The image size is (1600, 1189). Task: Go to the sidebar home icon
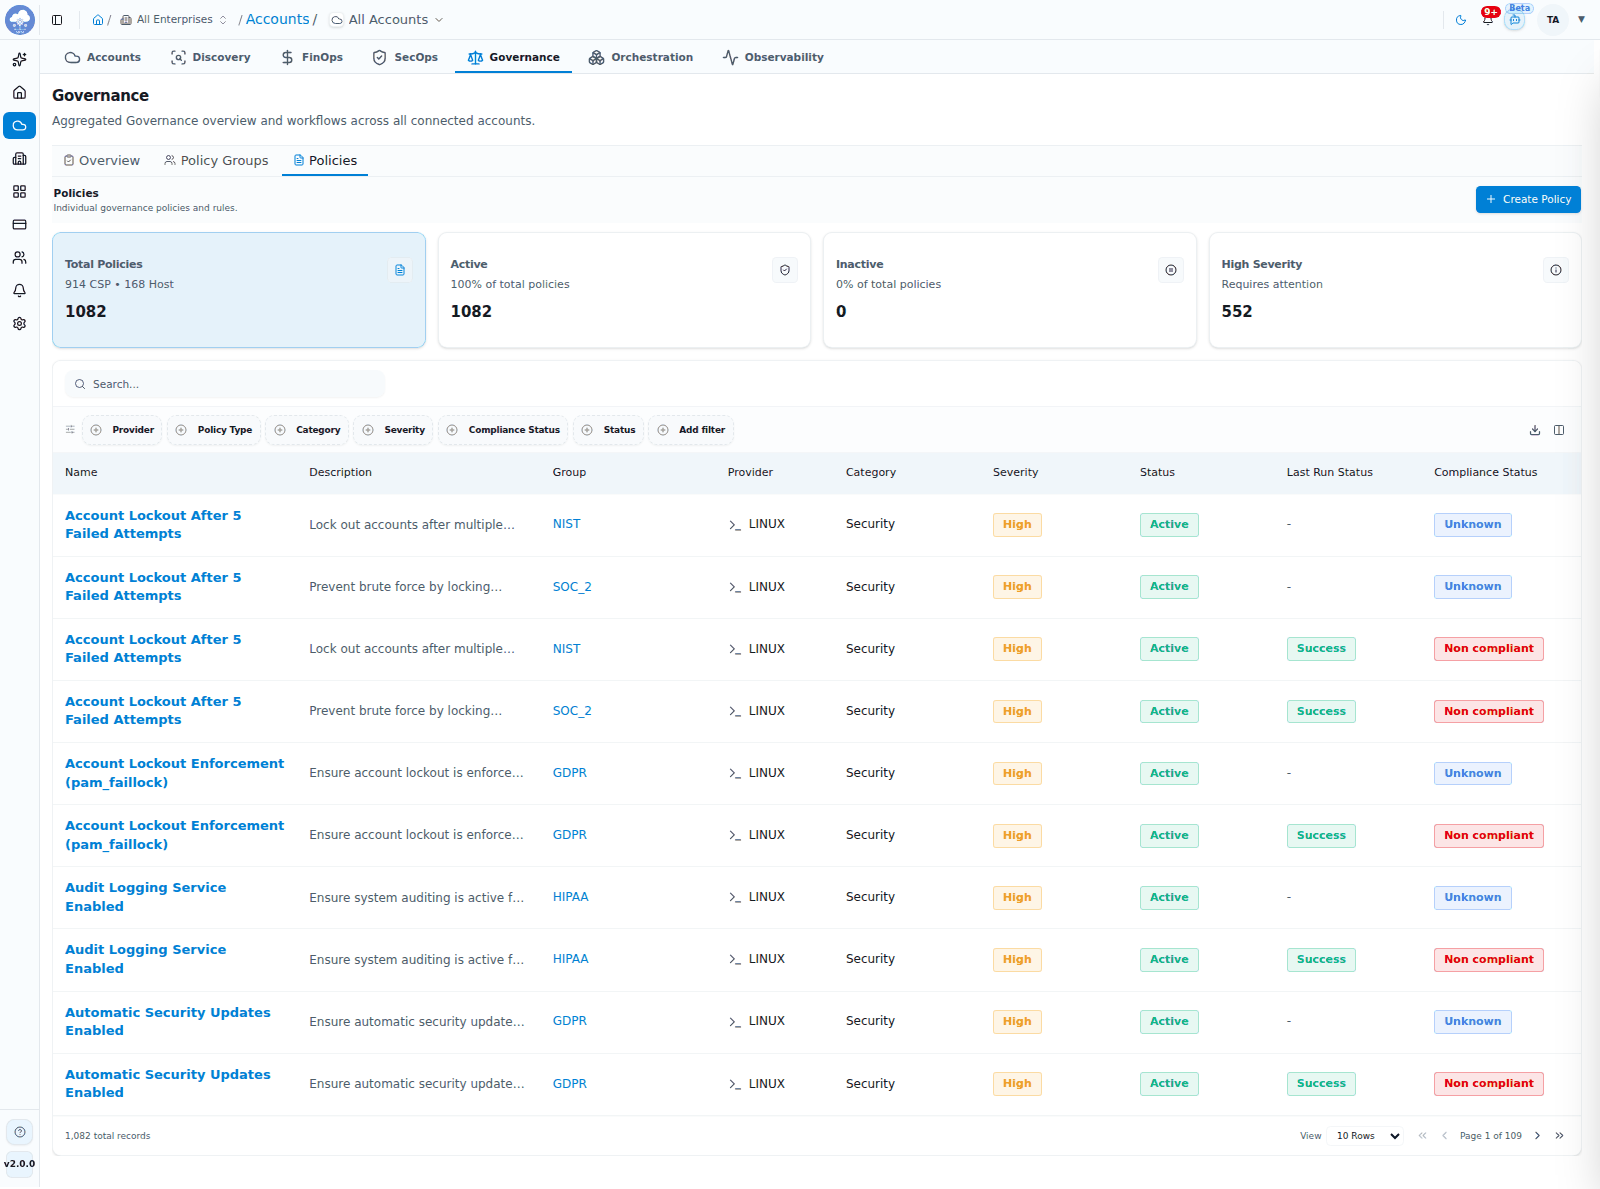(19, 93)
